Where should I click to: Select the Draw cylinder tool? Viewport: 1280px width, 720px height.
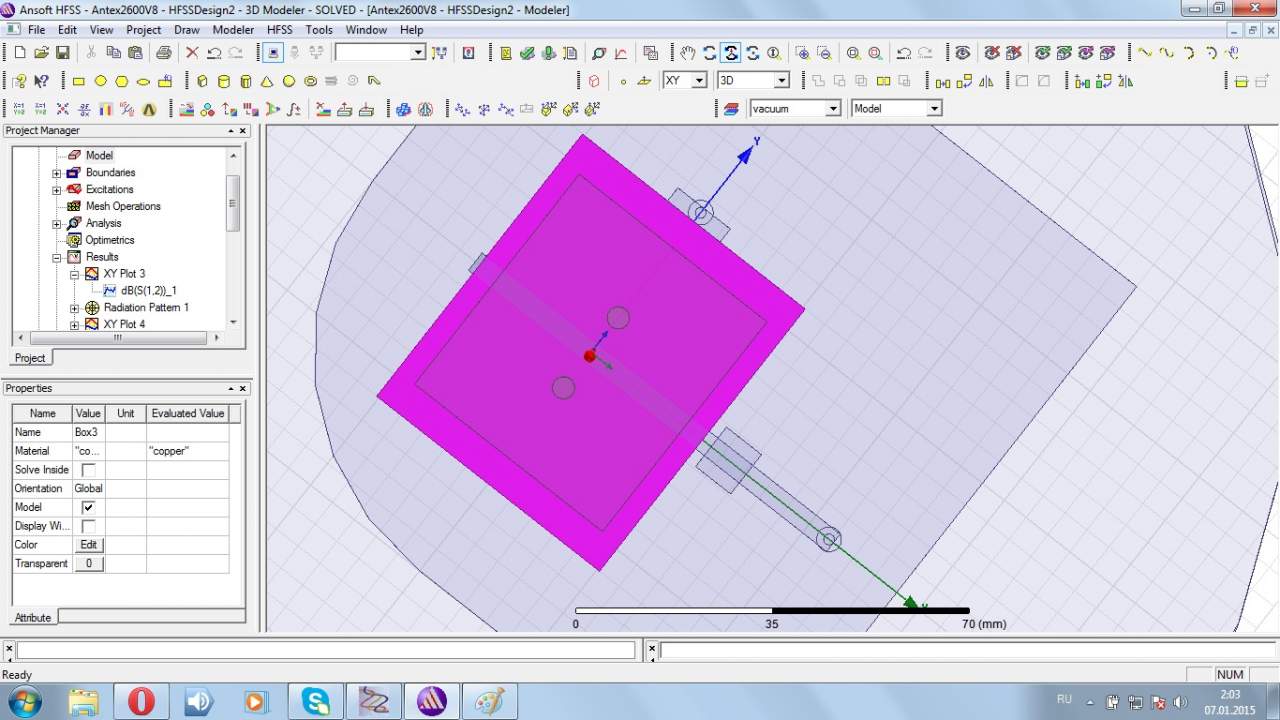pos(223,81)
